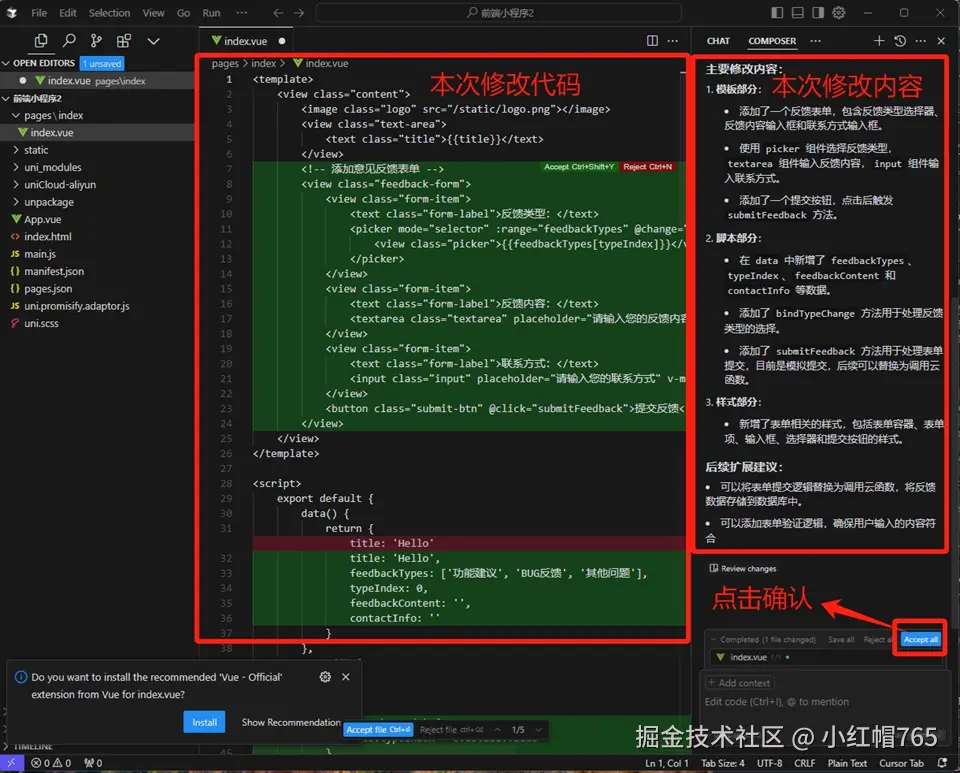This screenshot has width=960, height=773.
Task: Toggle the bottom panel layout button
Action: (799, 13)
